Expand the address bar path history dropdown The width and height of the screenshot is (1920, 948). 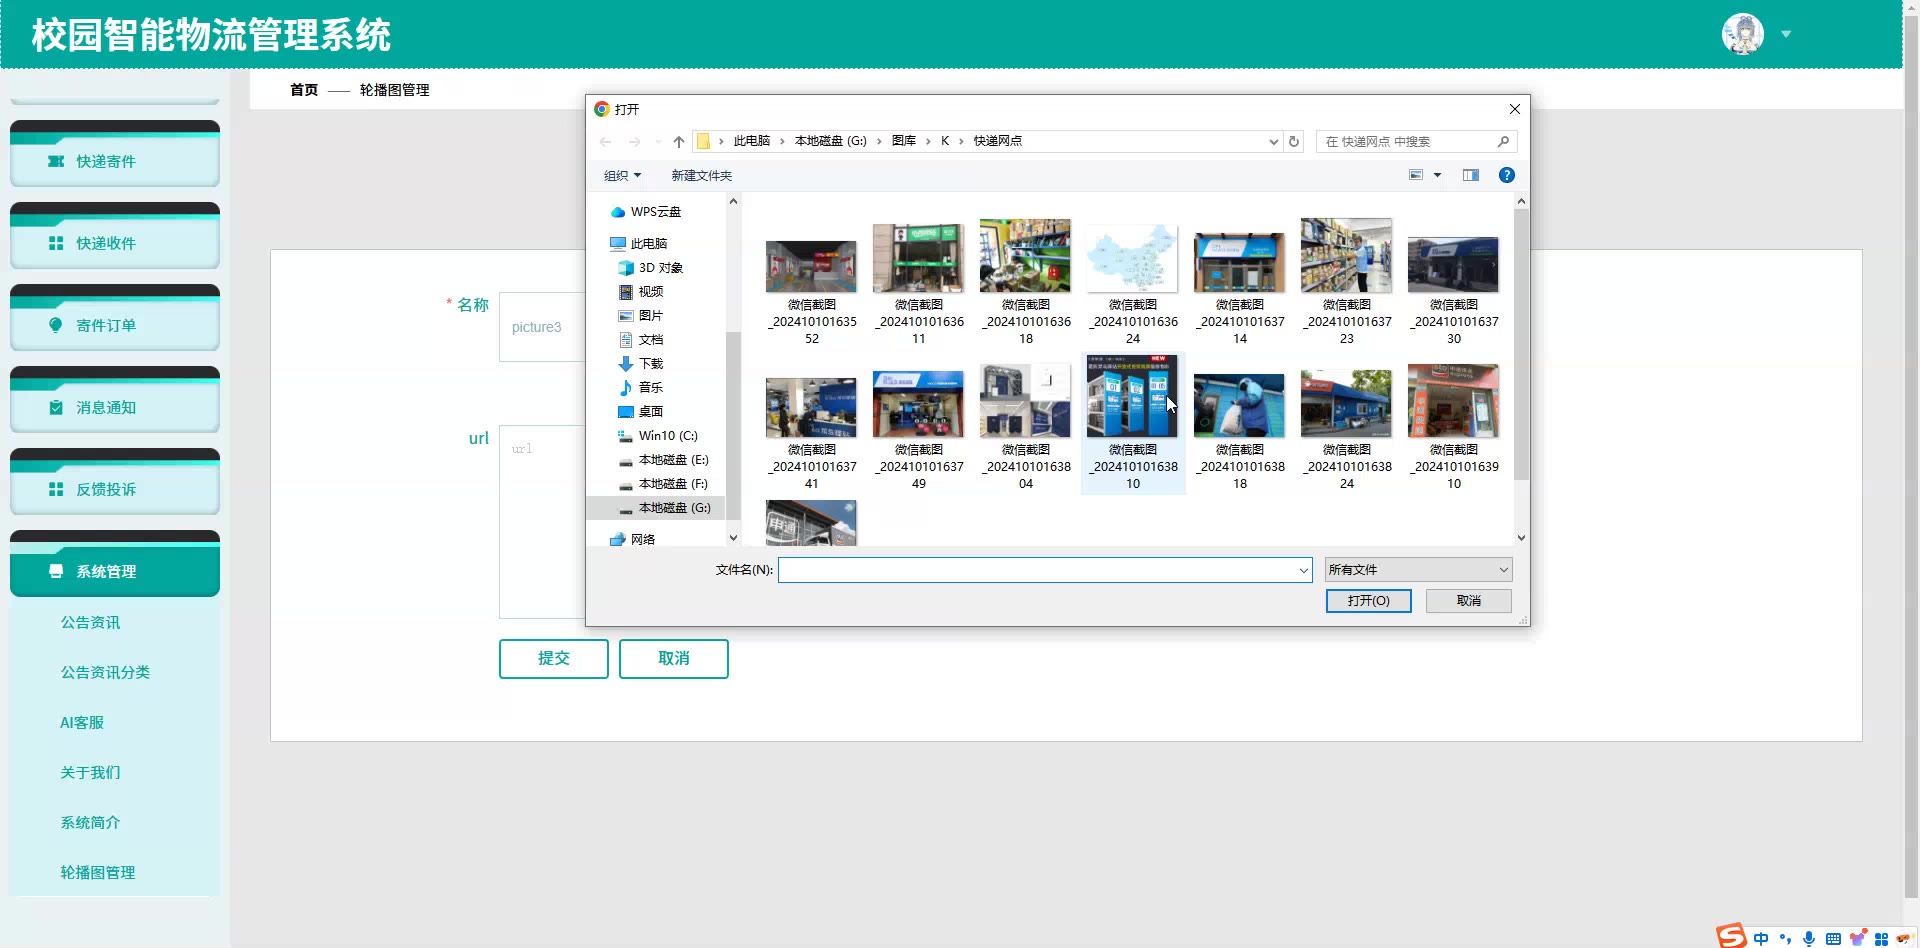1273,142
